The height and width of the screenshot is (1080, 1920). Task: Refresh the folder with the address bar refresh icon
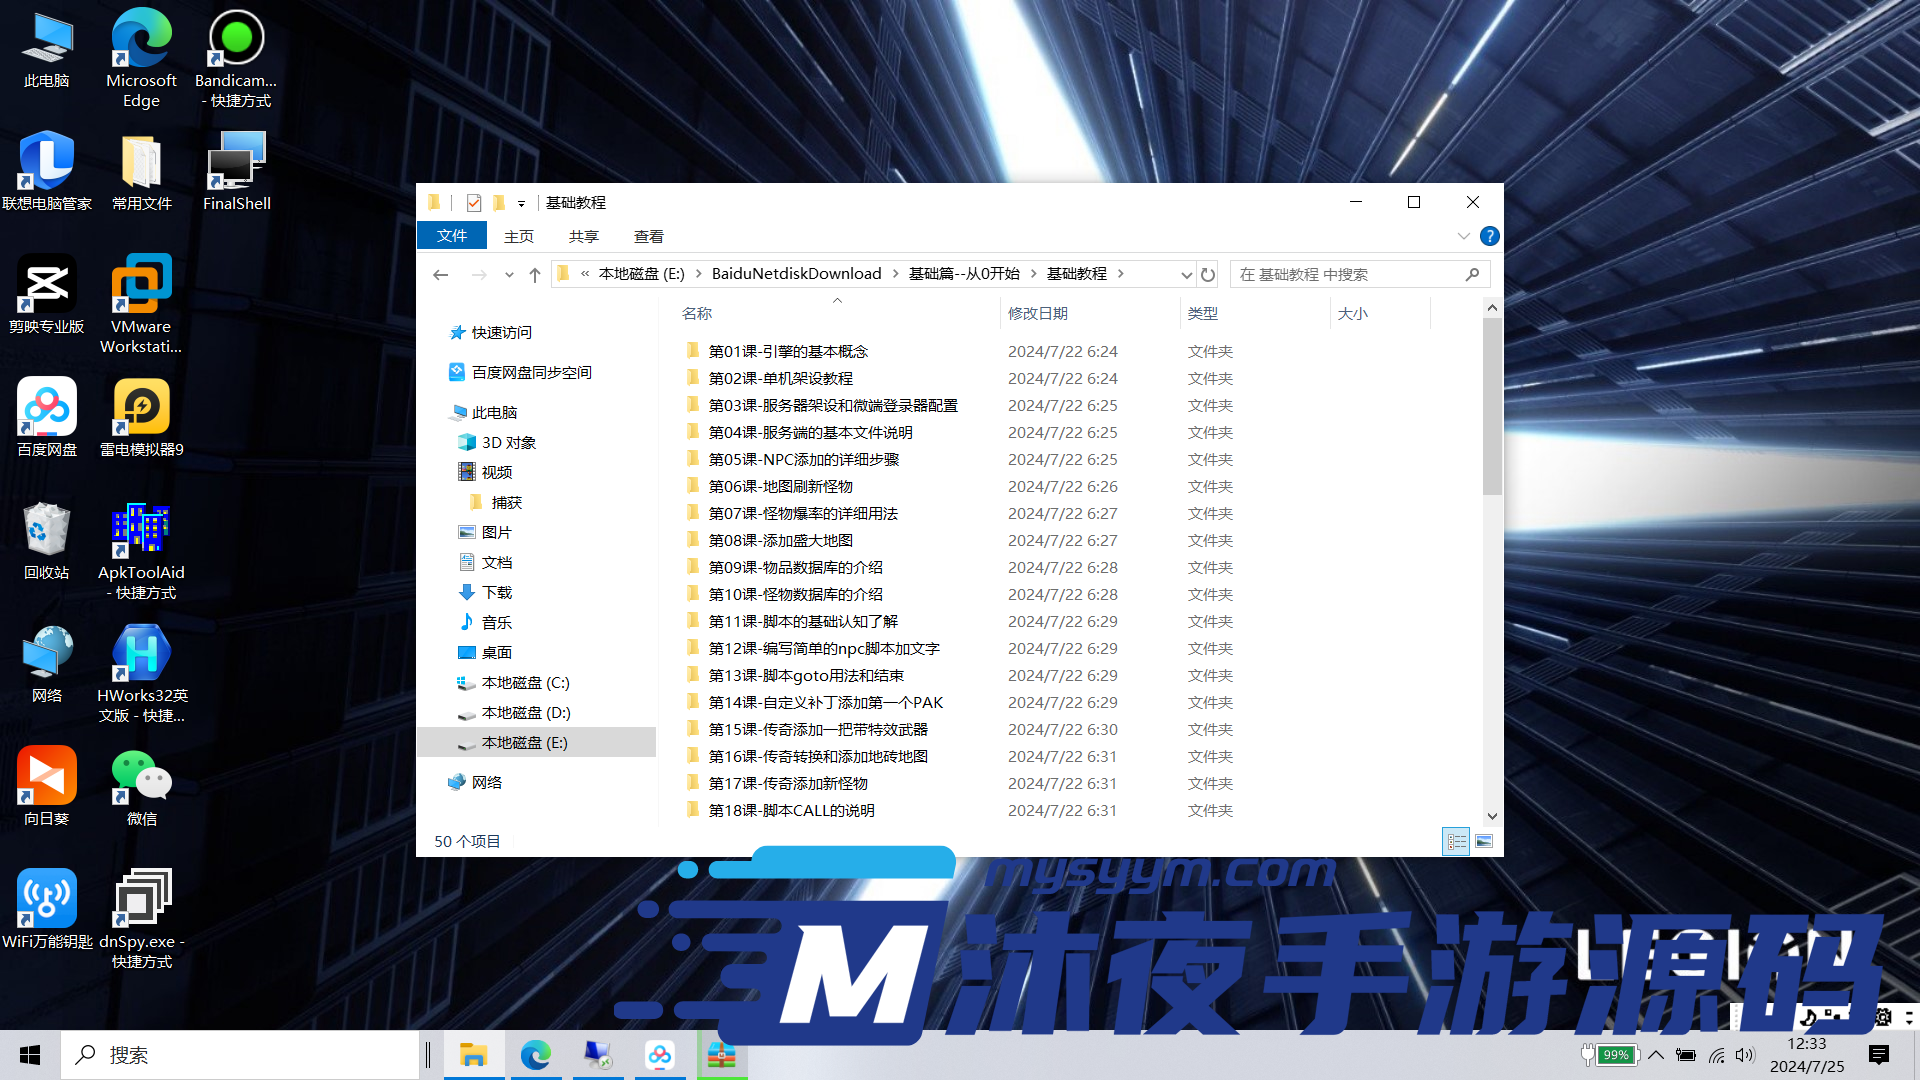tap(1208, 274)
